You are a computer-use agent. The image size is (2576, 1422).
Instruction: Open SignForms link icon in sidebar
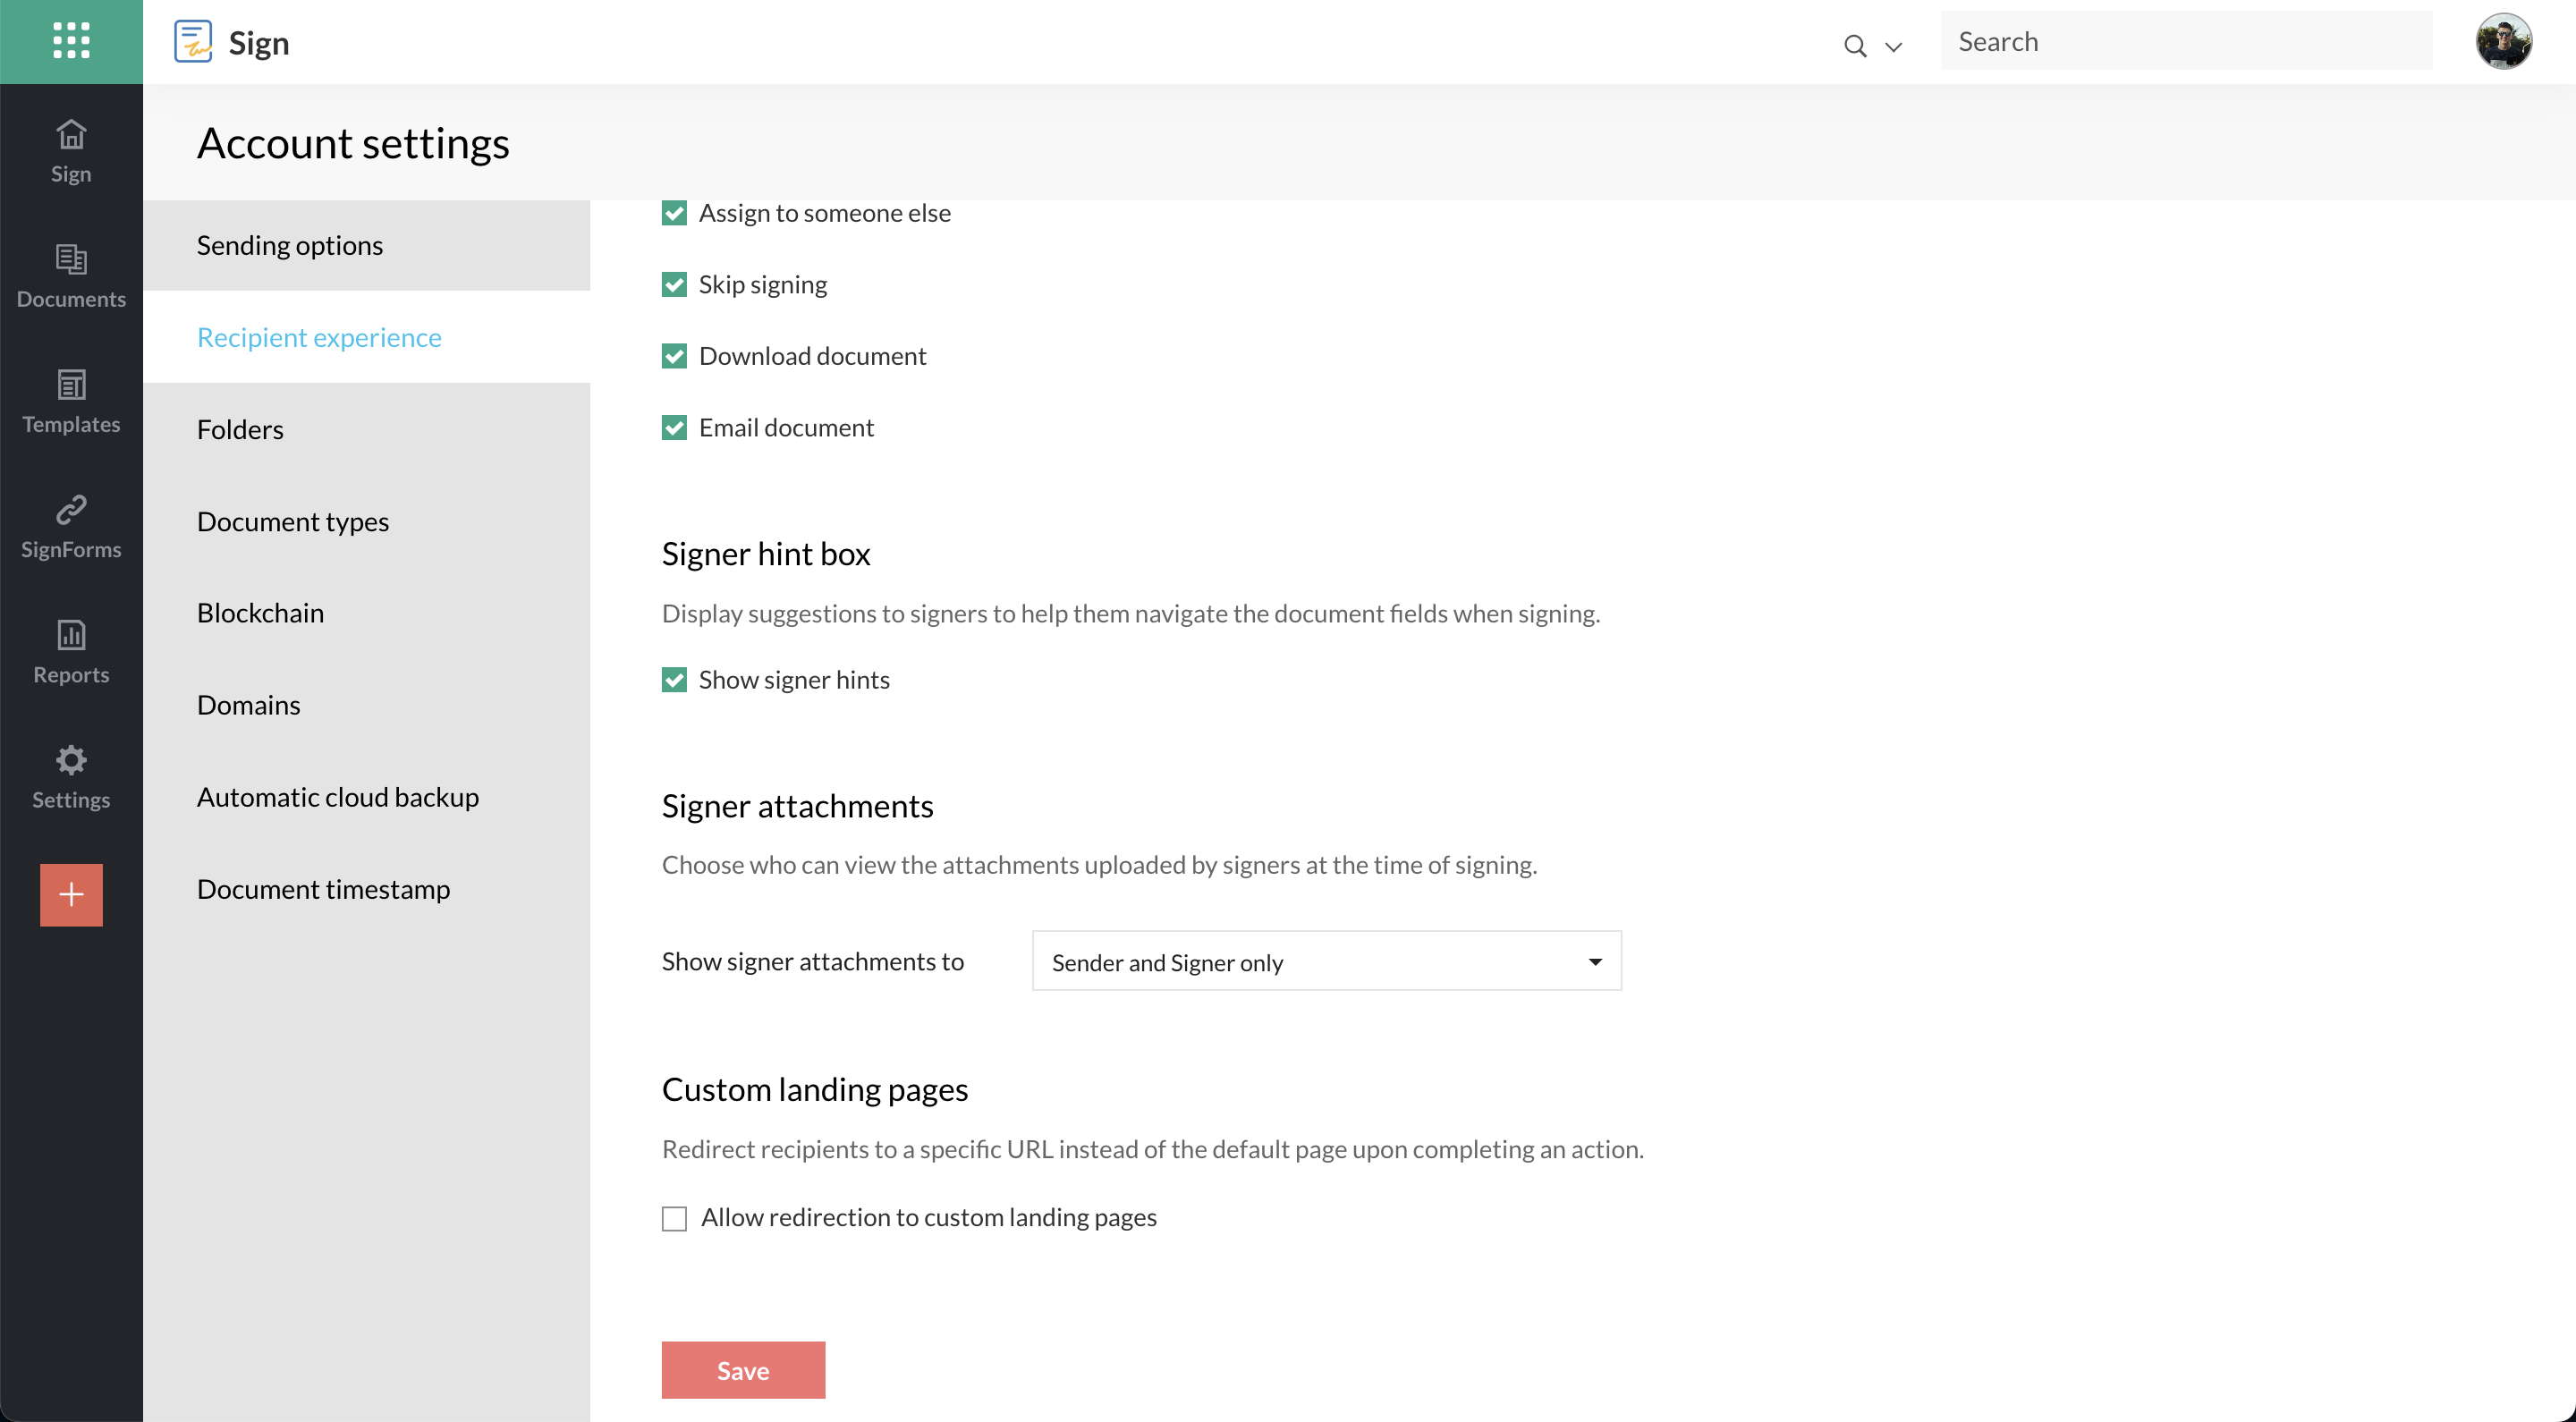[71, 510]
